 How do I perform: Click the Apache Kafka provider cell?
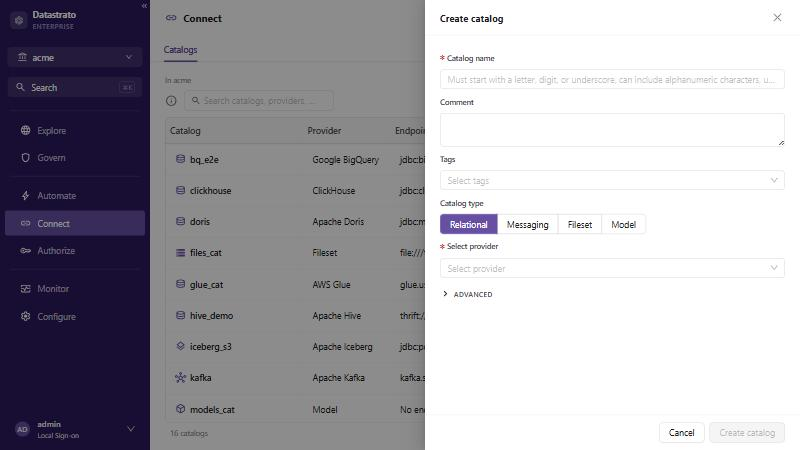tap(338, 378)
